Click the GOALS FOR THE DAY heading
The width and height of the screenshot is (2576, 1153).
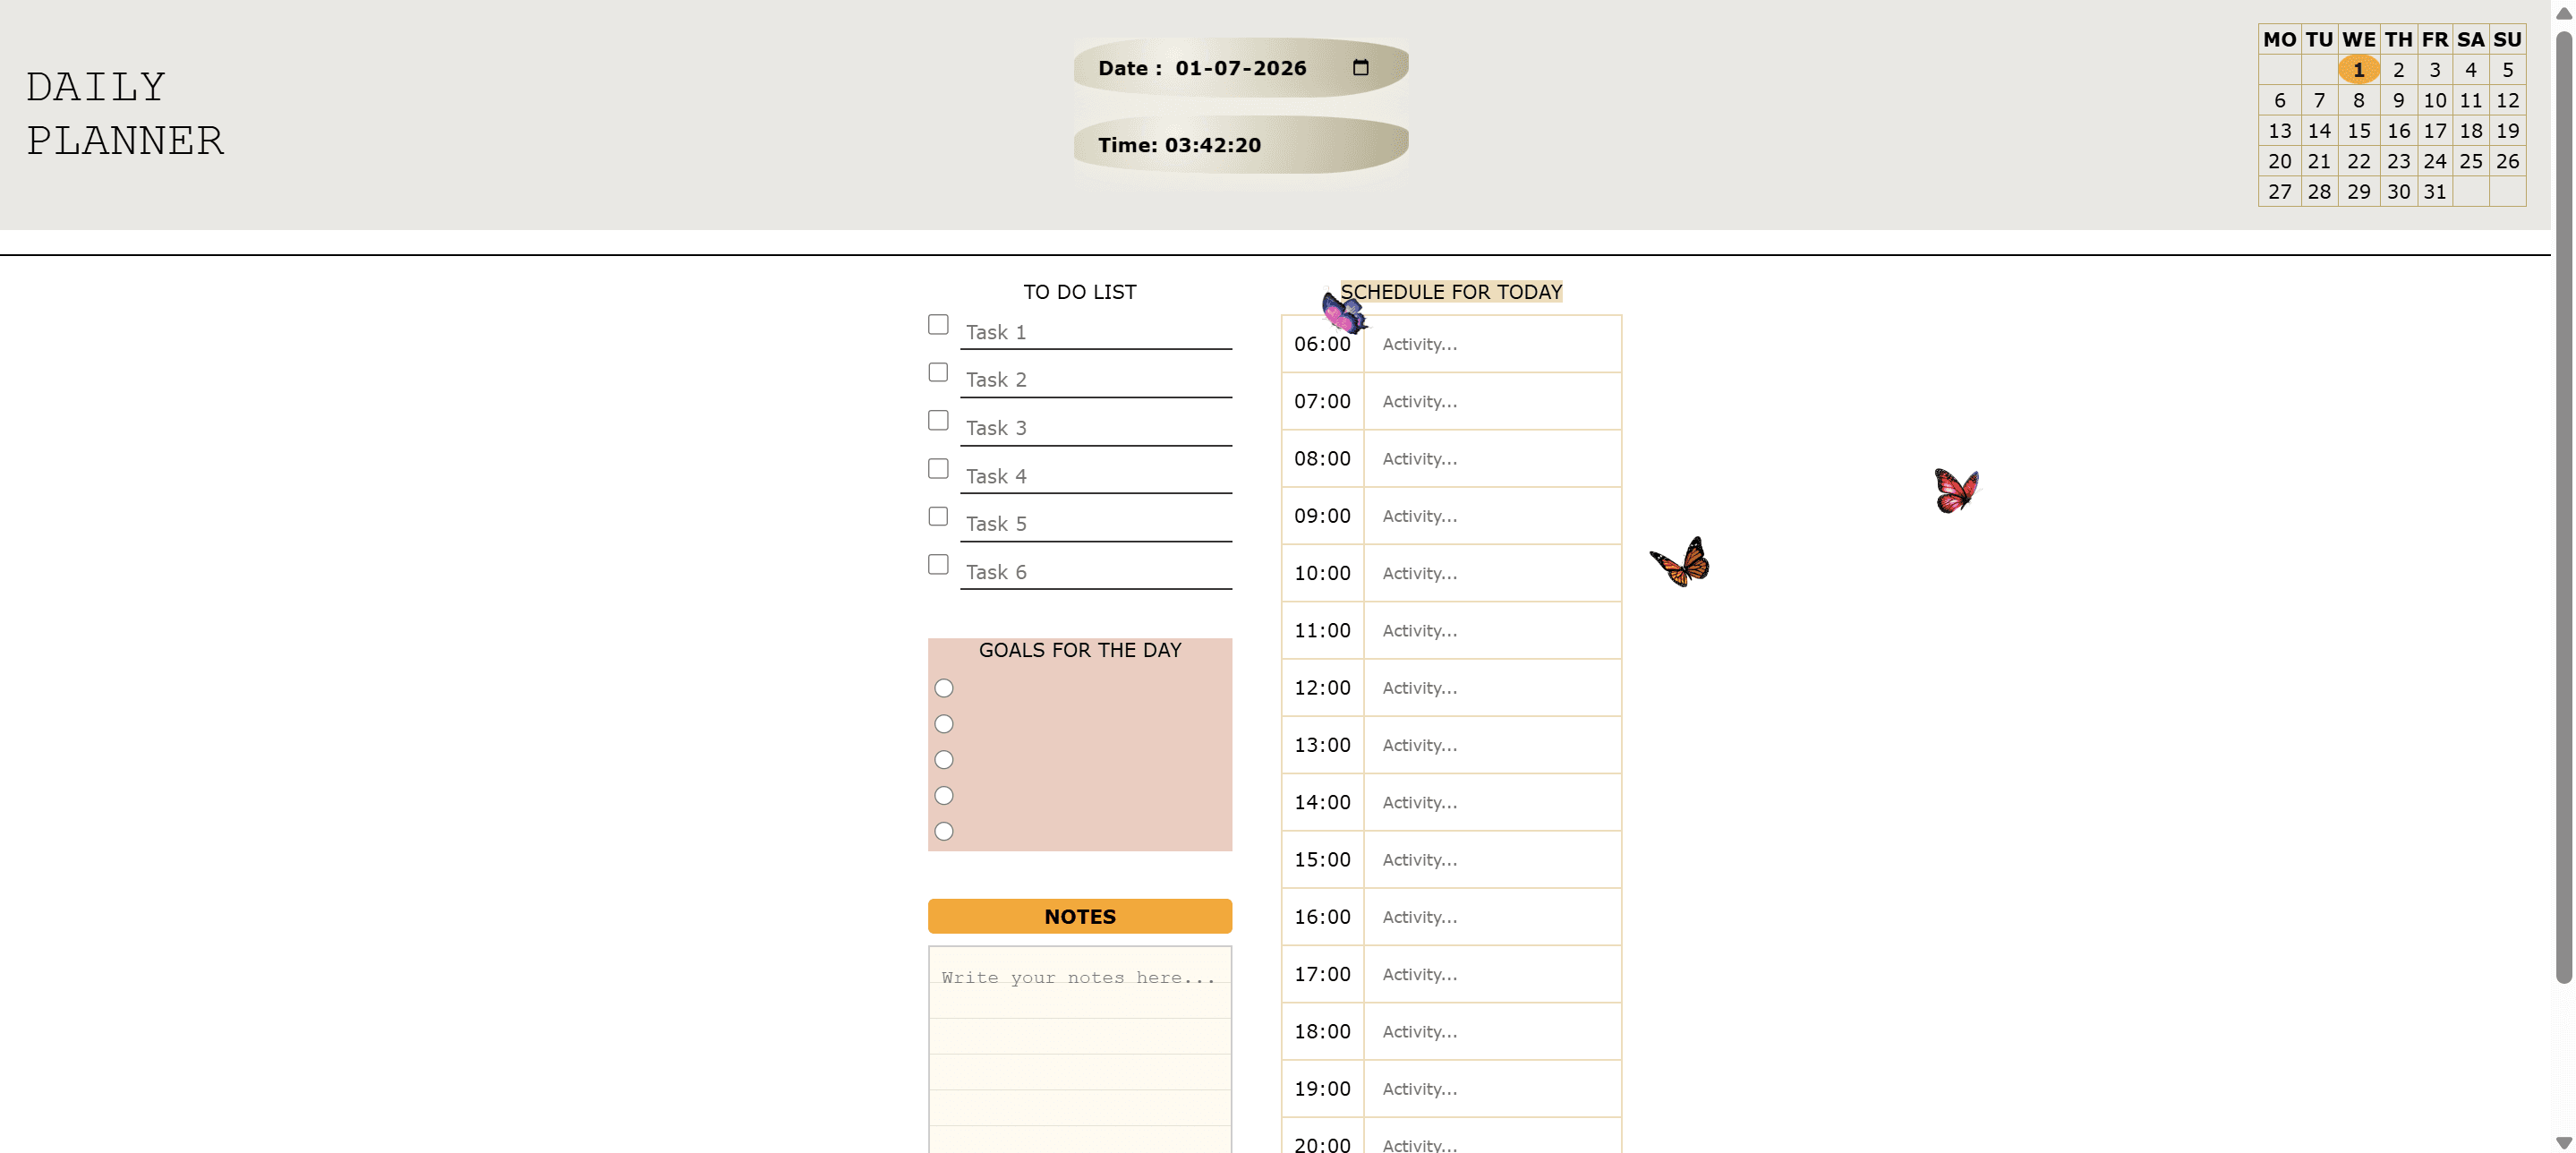click(x=1080, y=650)
